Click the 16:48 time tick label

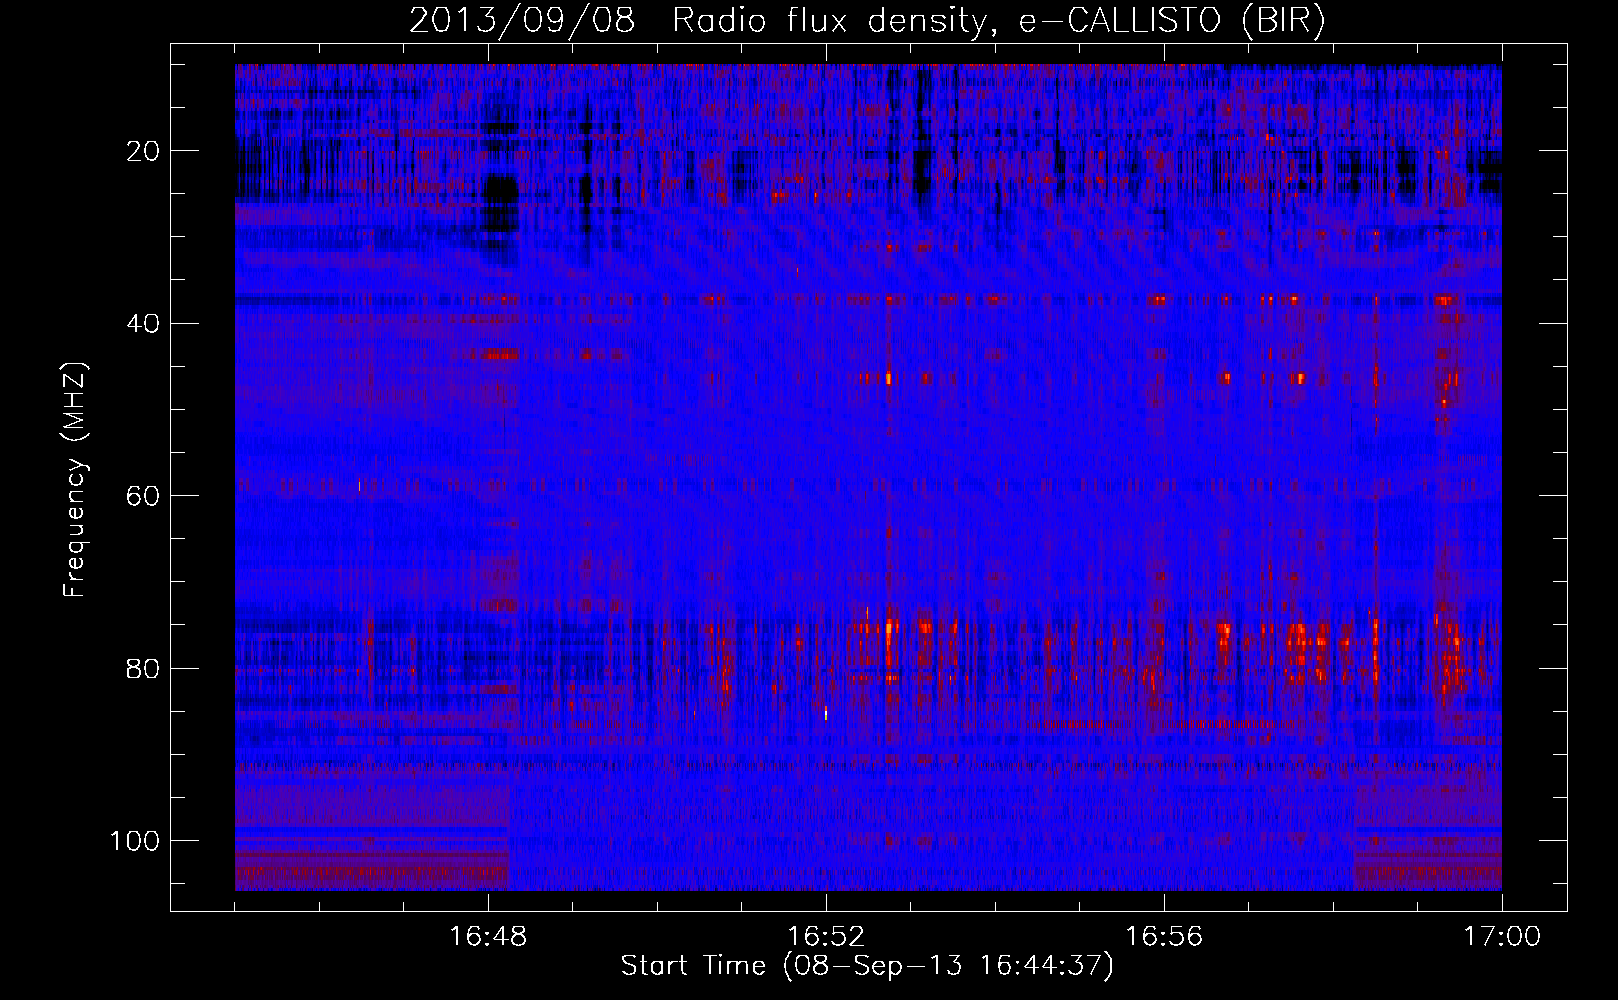488,937
